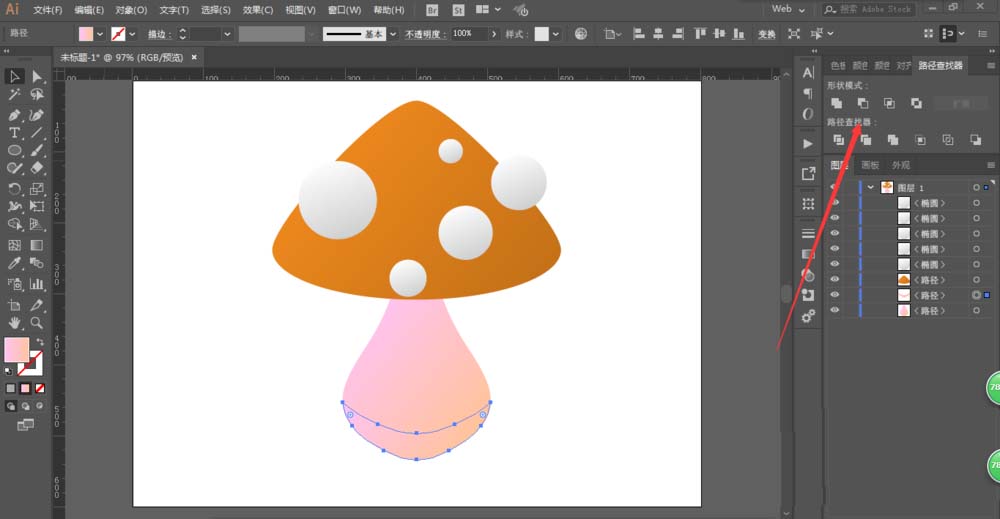This screenshot has height=519, width=1000.
Task: Click the Recolor Artwork wheel icon
Action: click(581, 33)
